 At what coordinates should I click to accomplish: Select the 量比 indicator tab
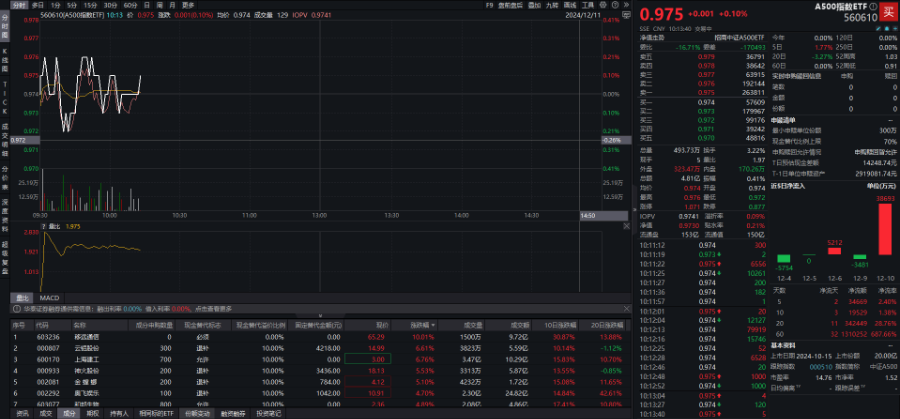pos(21,298)
